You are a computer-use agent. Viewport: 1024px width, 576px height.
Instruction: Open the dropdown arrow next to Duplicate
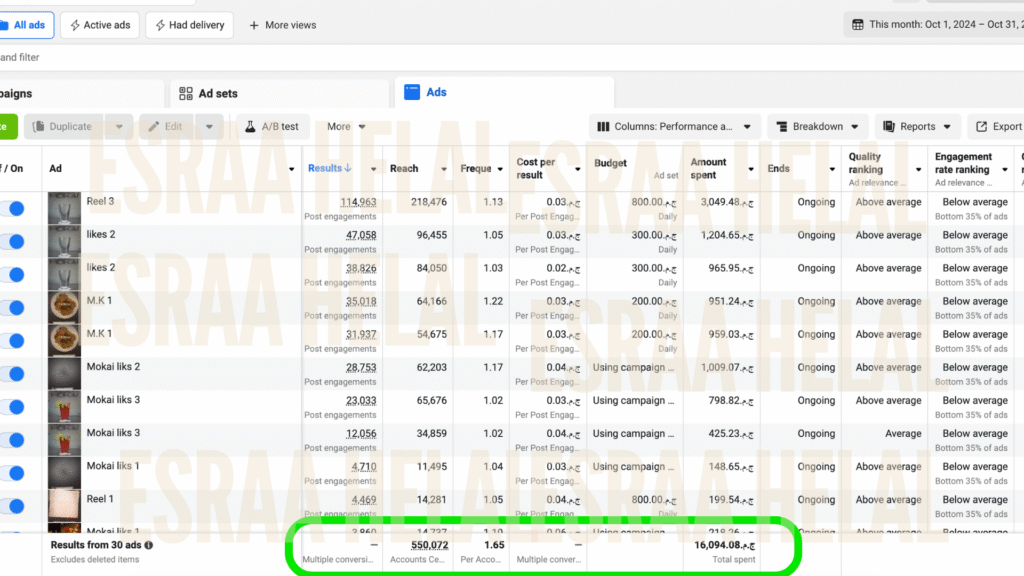(119, 127)
